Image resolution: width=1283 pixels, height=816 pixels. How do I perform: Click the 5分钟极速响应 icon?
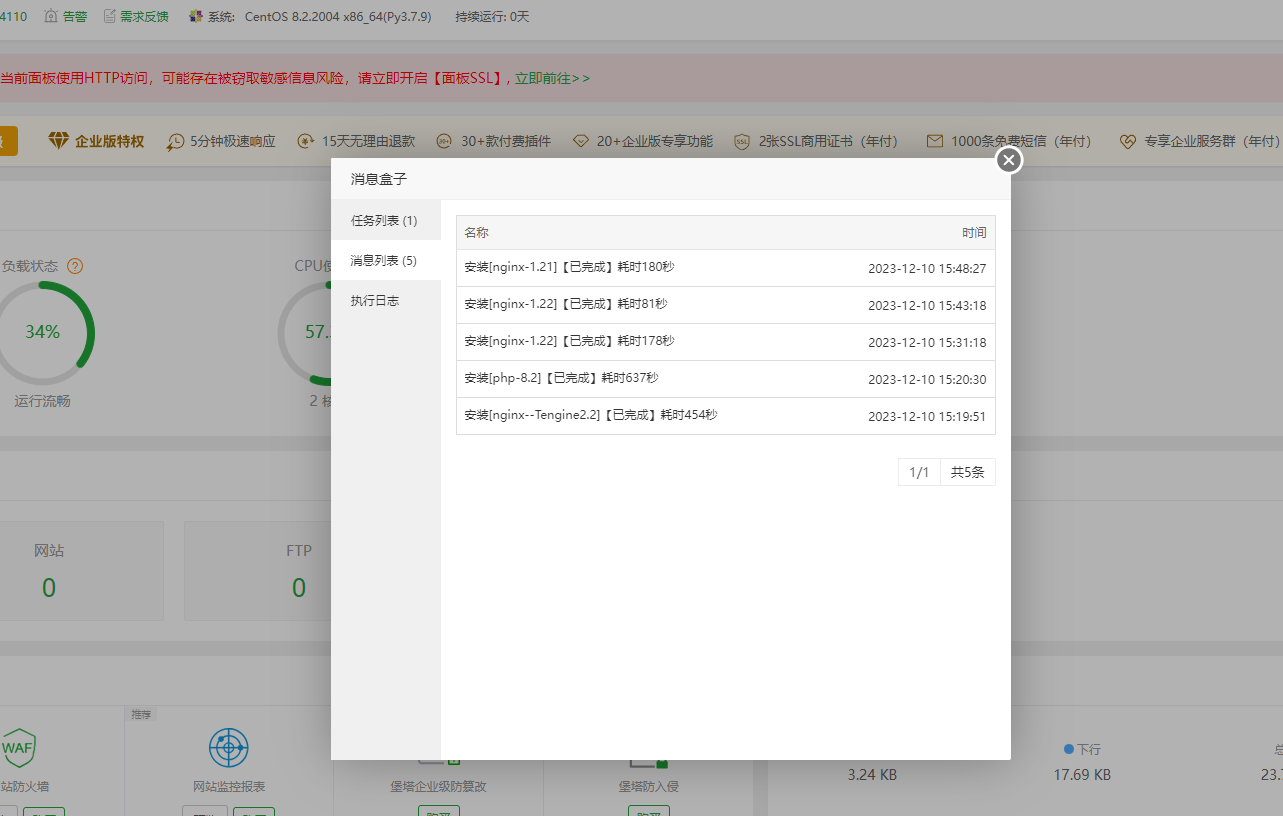coord(176,141)
